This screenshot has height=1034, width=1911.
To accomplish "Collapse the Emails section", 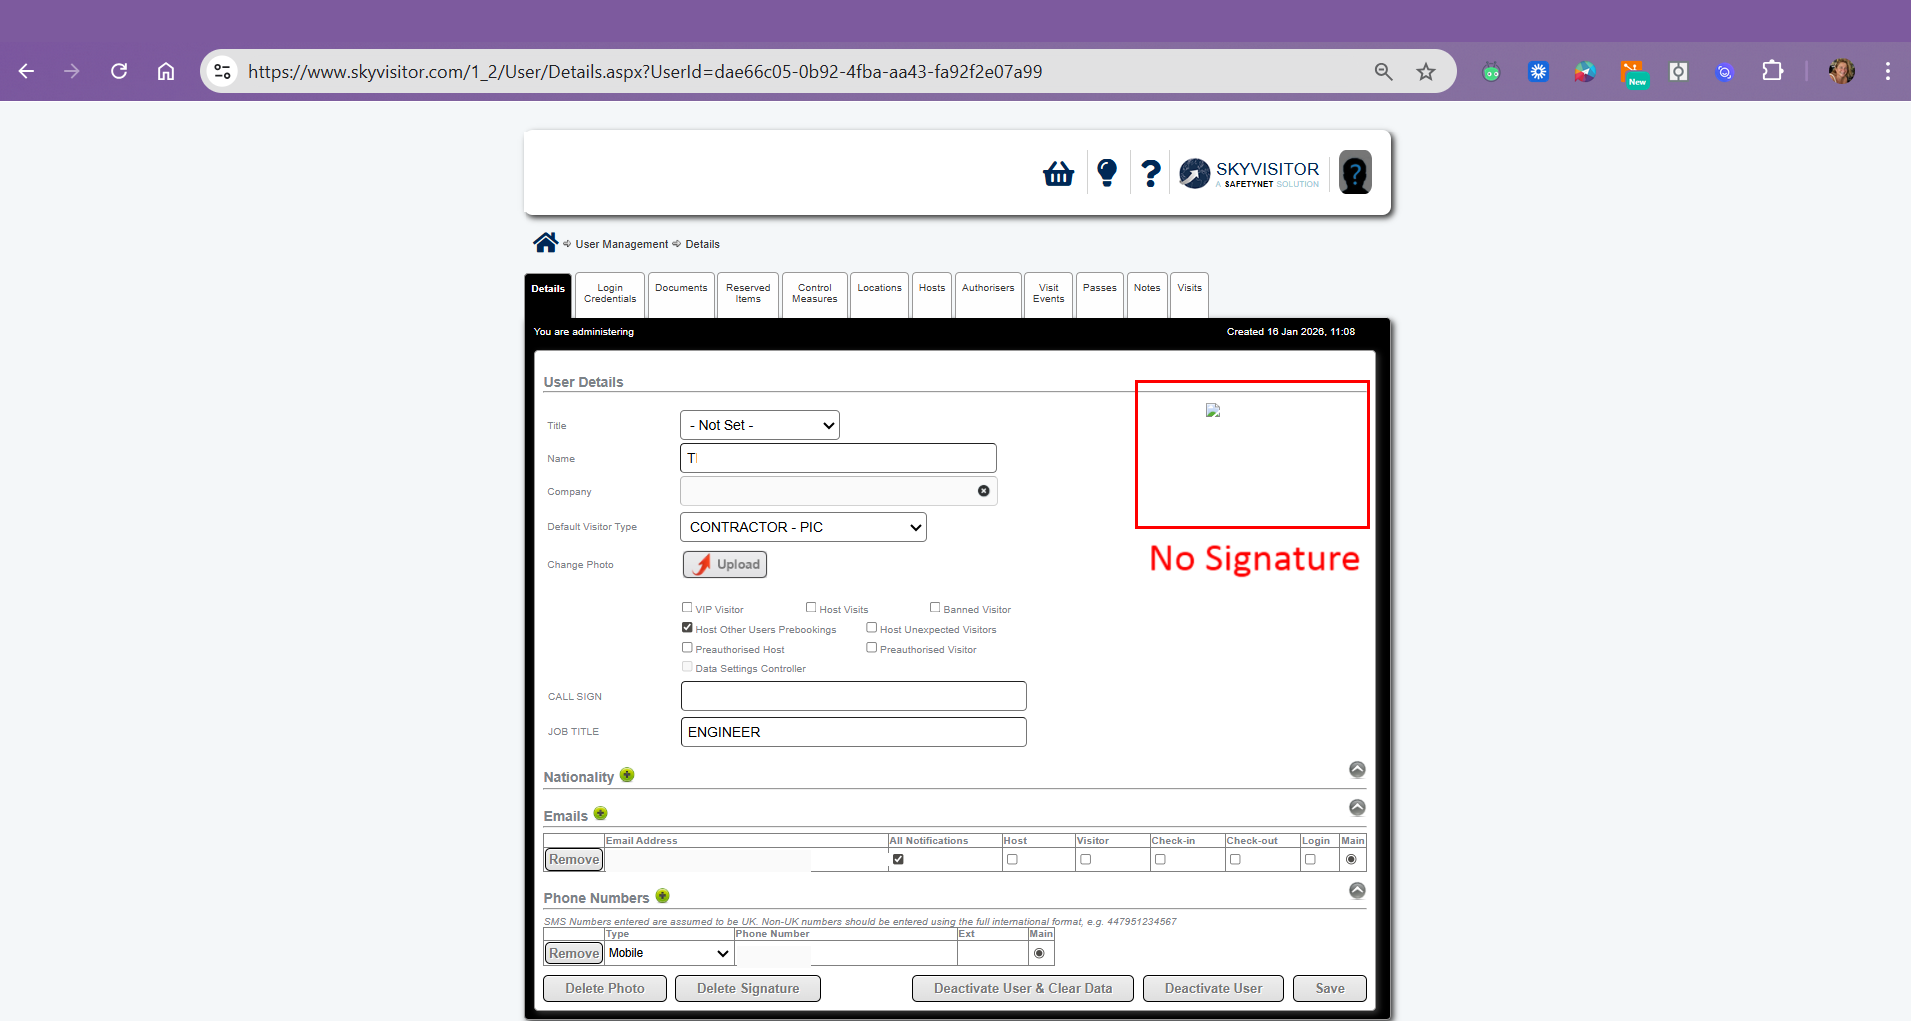I will tap(1357, 807).
